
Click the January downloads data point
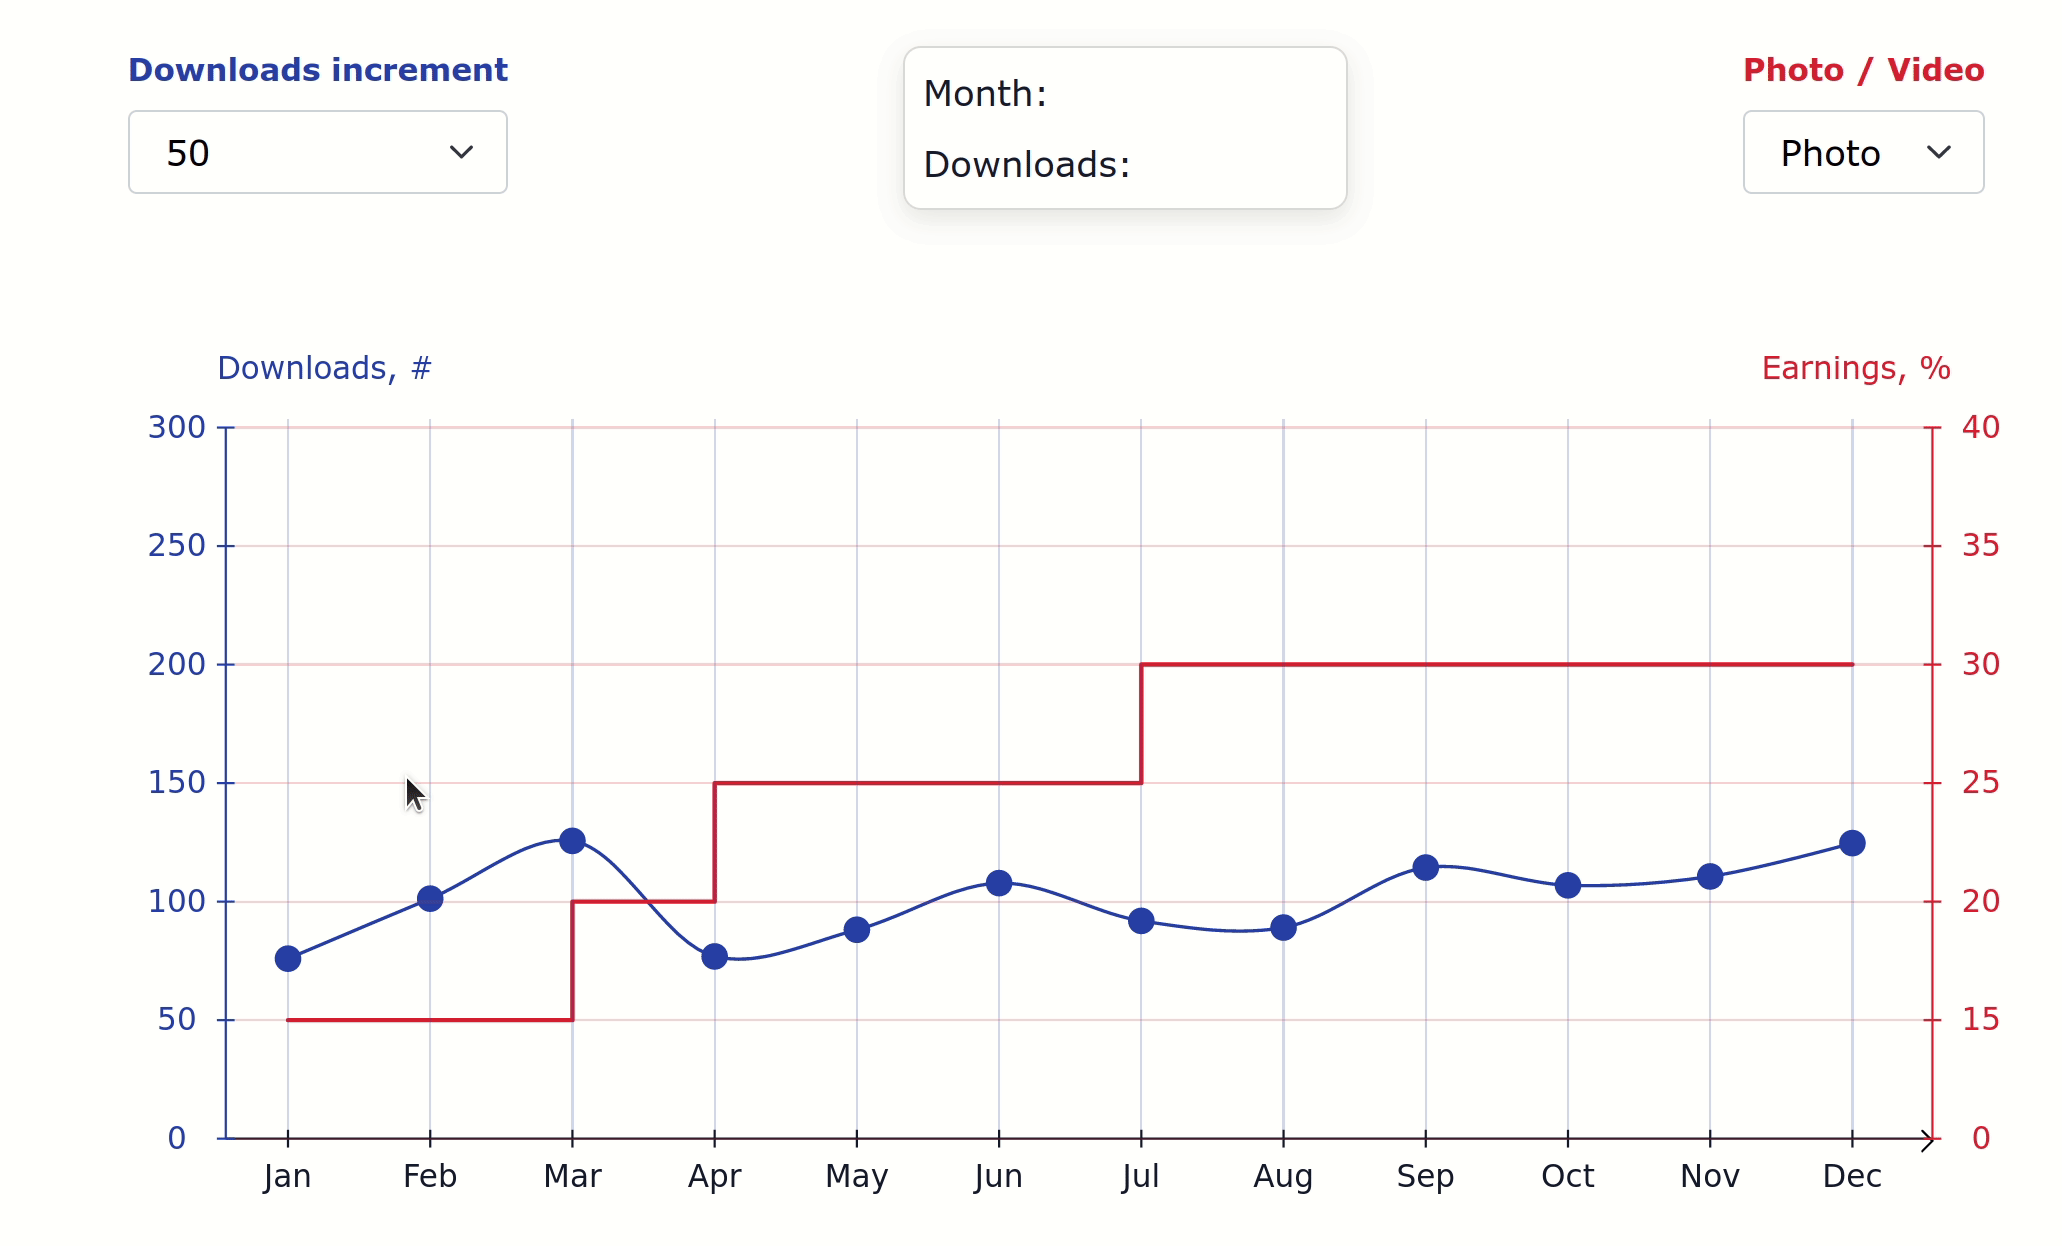[x=288, y=959]
